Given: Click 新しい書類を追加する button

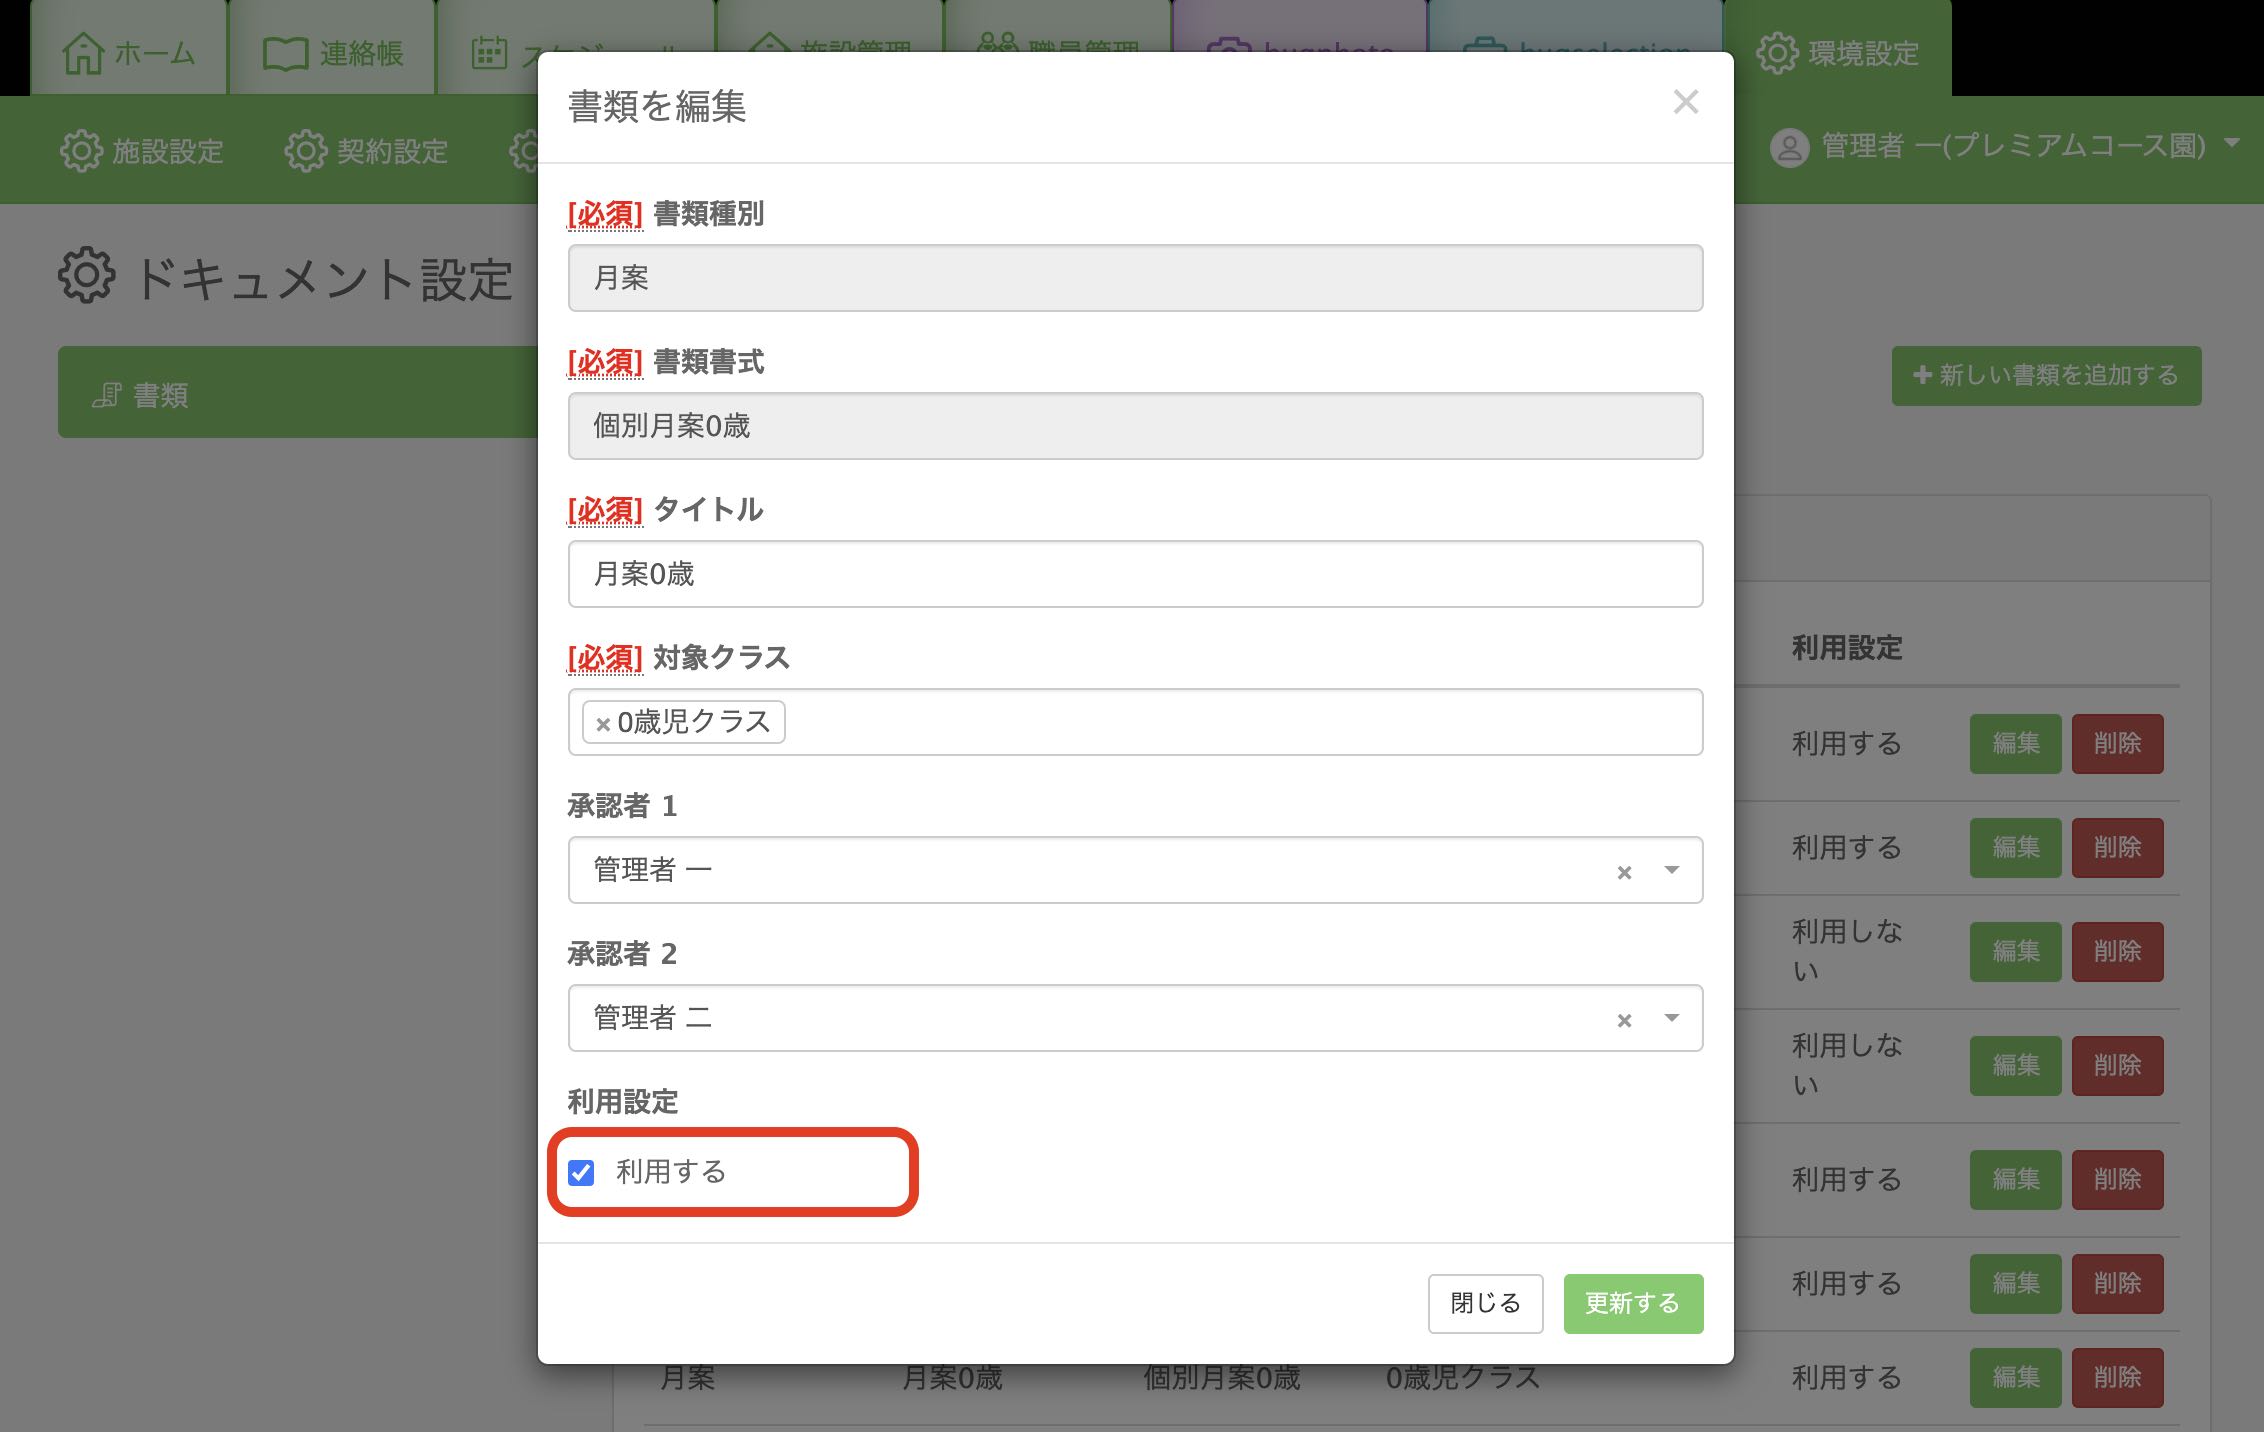Looking at the screenshot, I should pos(2046,376).
